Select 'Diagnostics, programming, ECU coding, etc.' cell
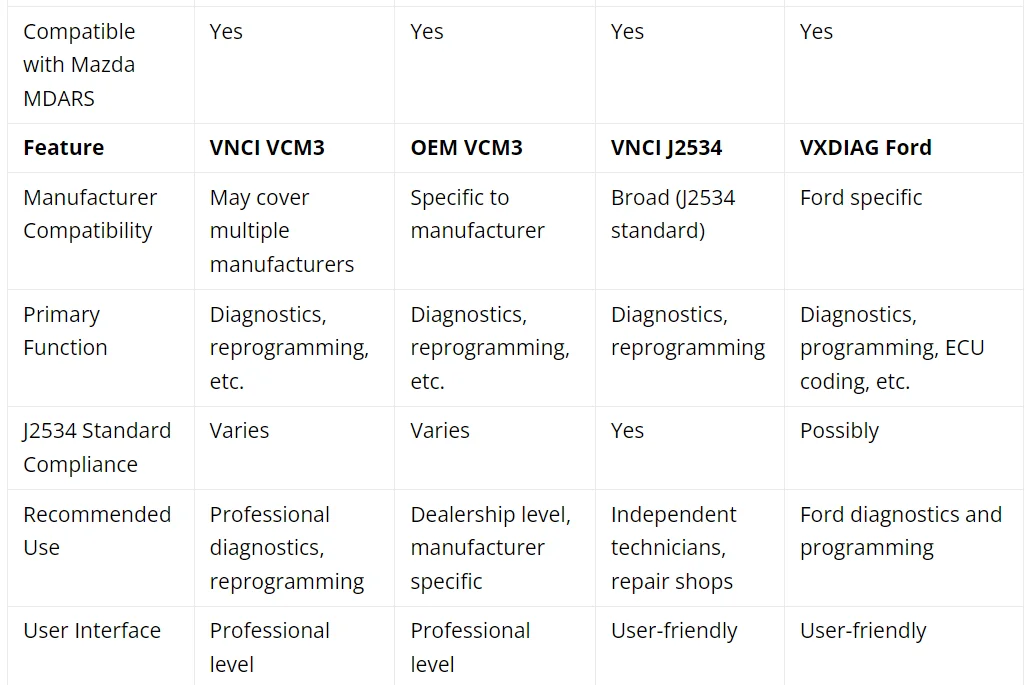The height and width of the screenshot is (685, 1035). pos(892,348)
